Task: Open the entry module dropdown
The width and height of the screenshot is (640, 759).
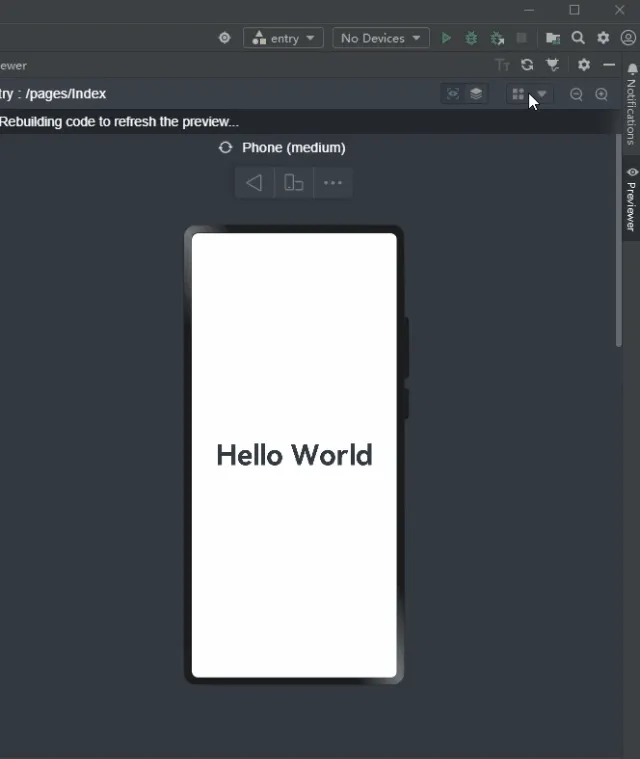Action: point(283,38)
